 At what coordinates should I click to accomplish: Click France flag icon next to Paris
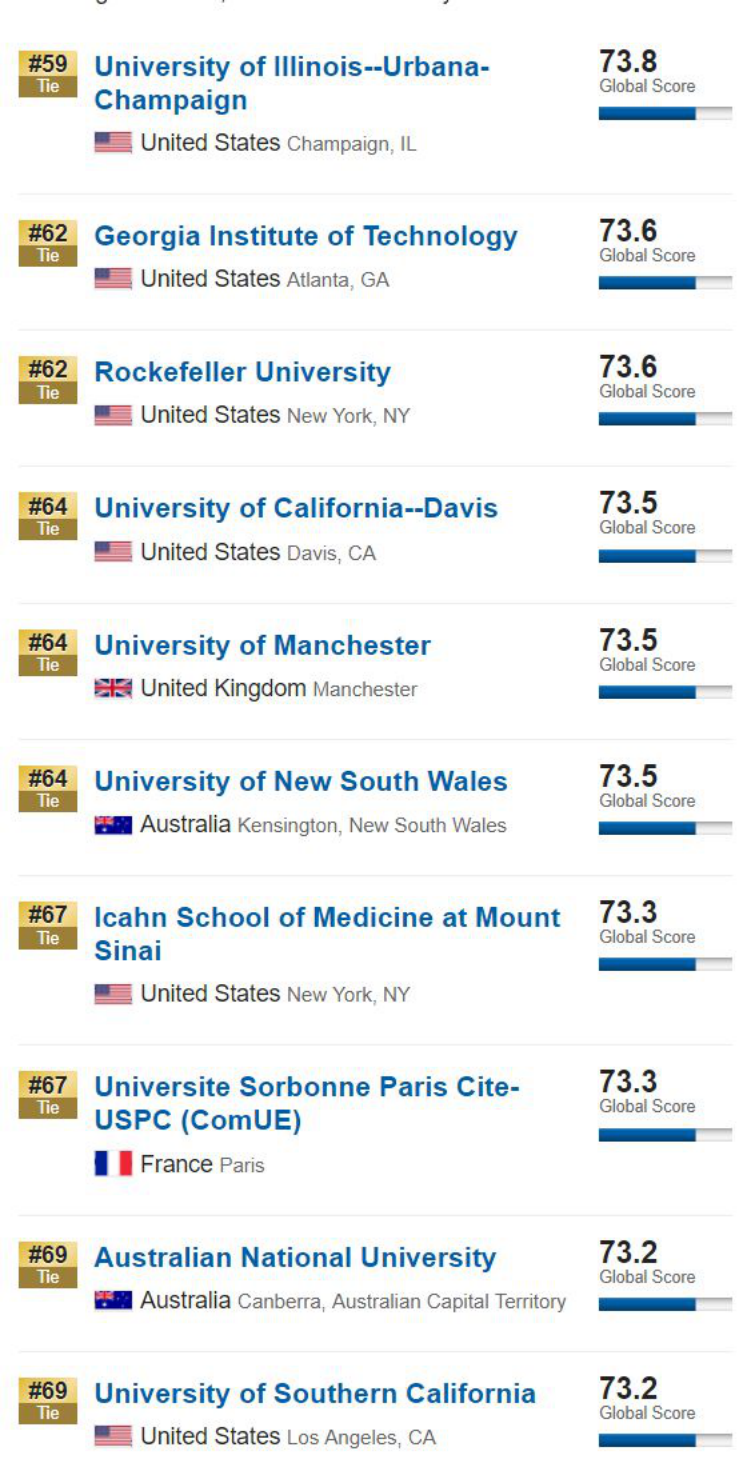pyautogui.click(x=113, y=1164)
